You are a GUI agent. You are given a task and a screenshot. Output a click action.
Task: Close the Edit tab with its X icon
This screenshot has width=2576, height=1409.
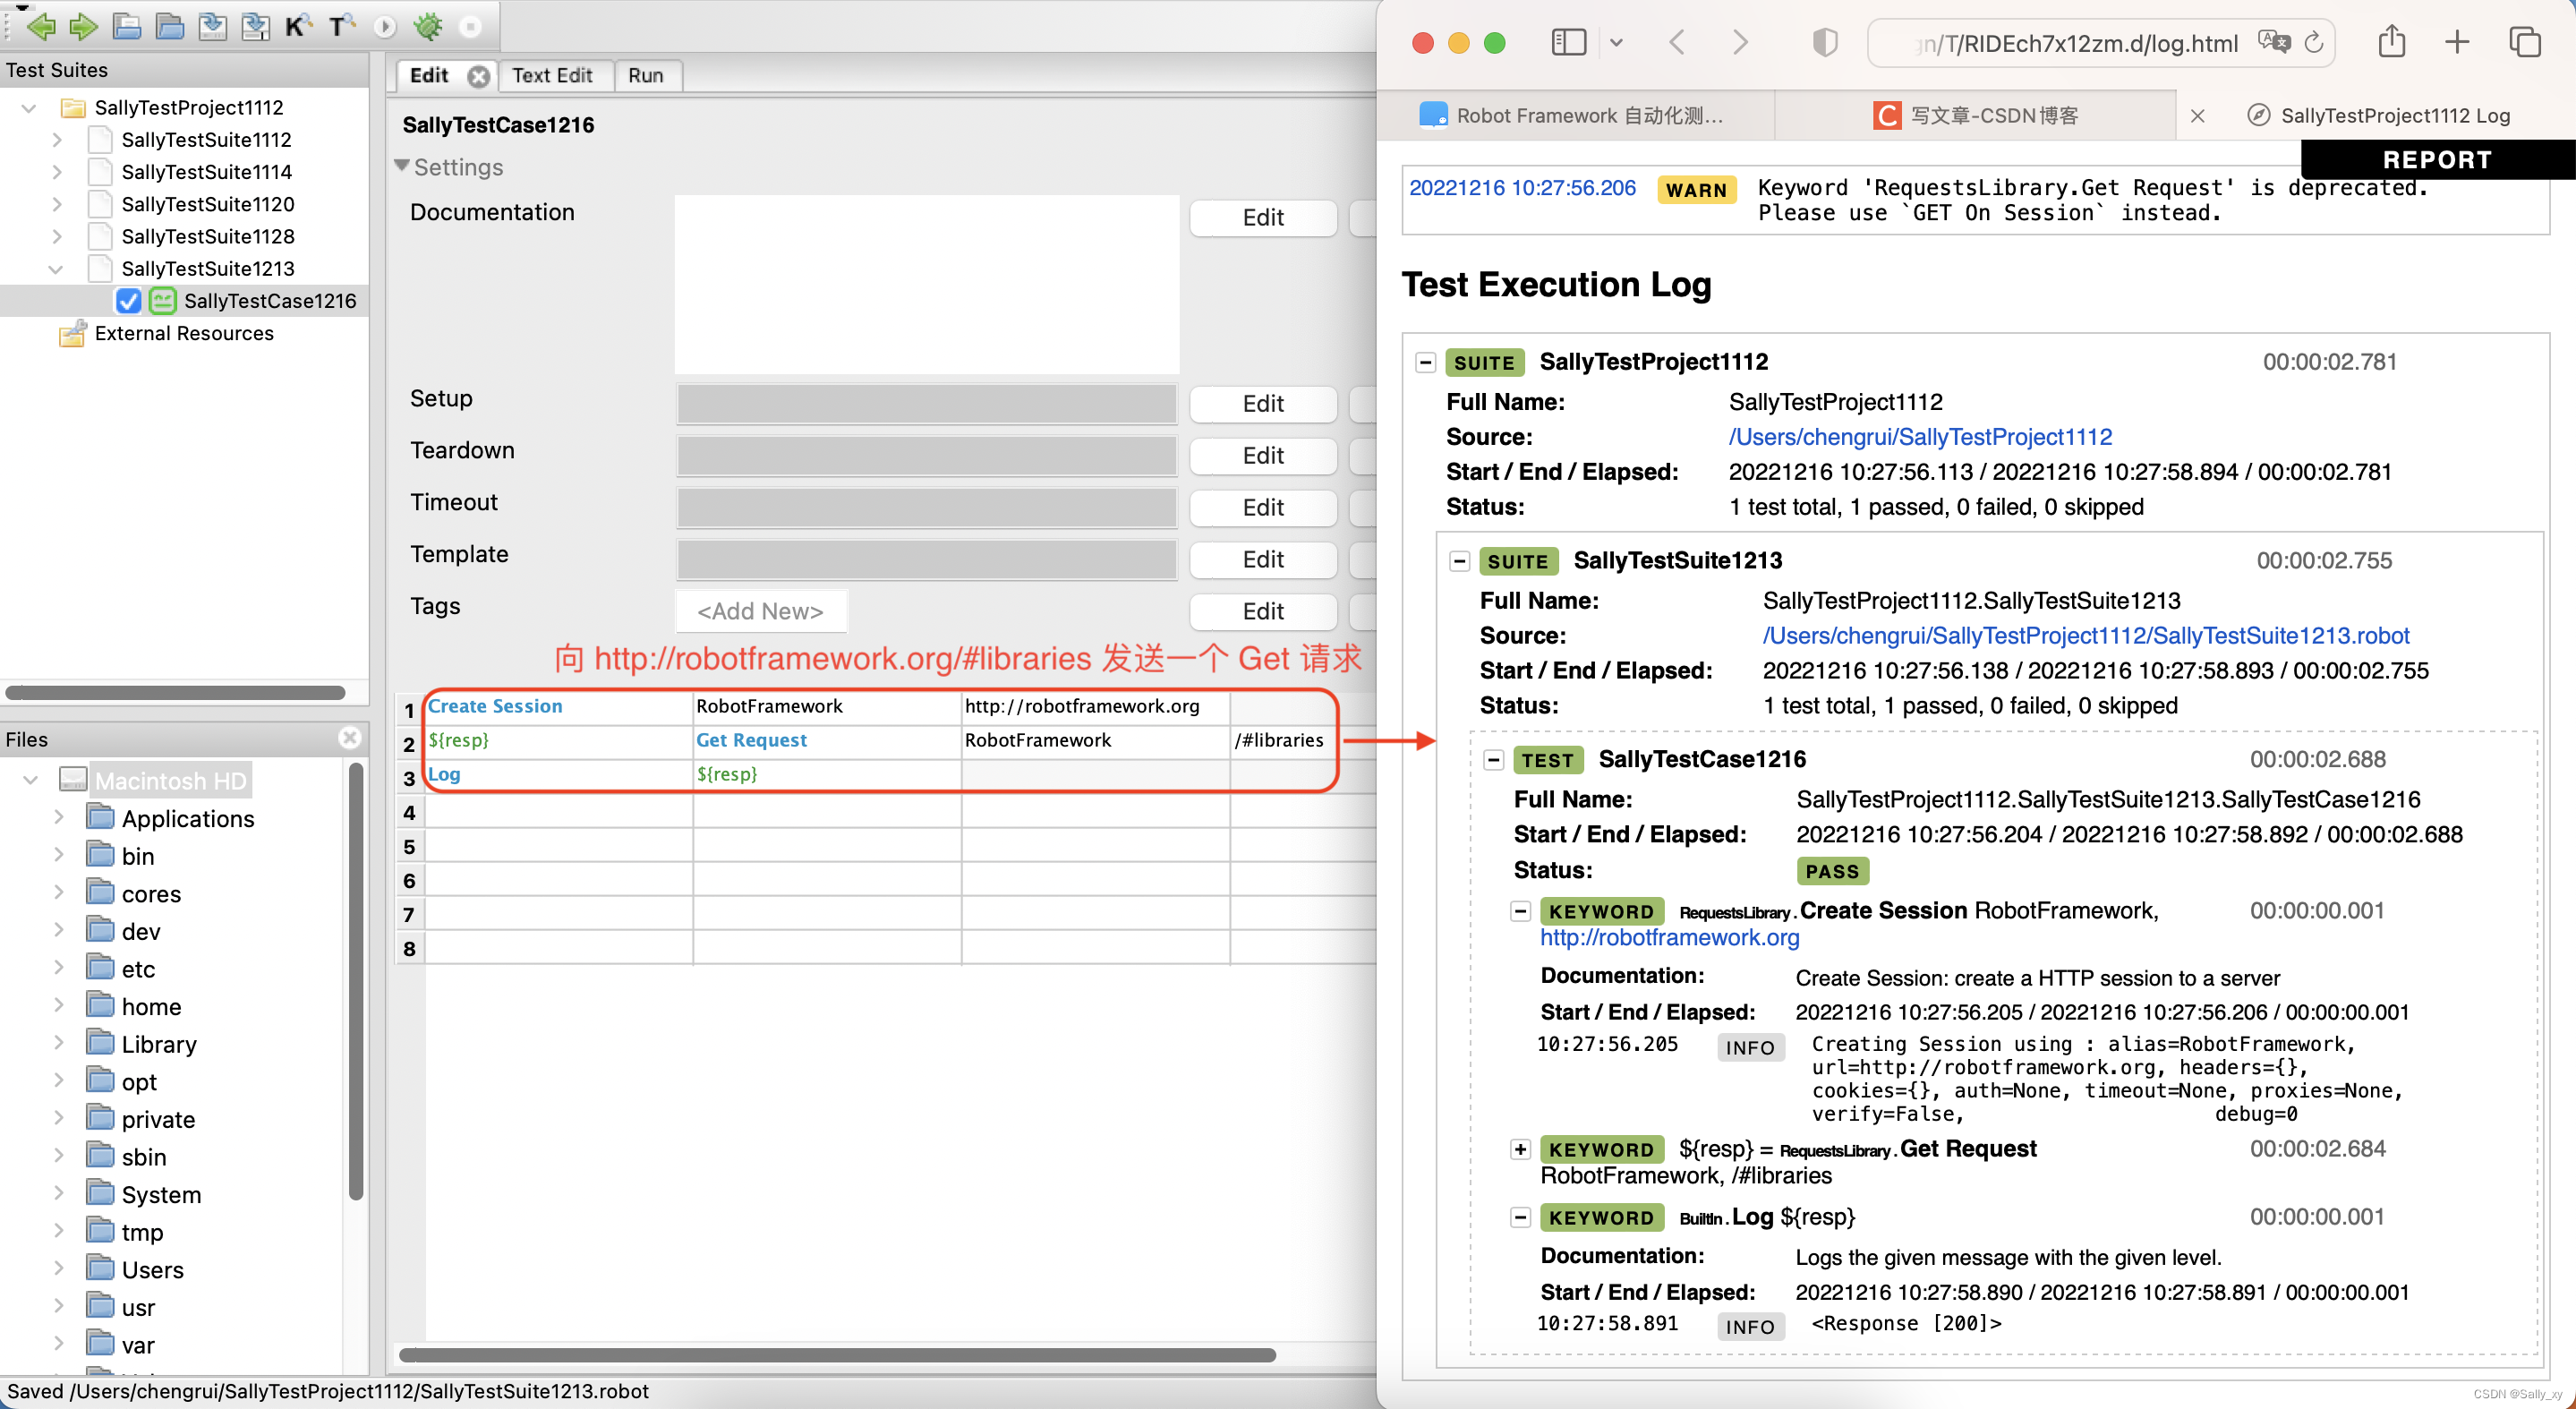pyautogui.click(x=479, y=76)
